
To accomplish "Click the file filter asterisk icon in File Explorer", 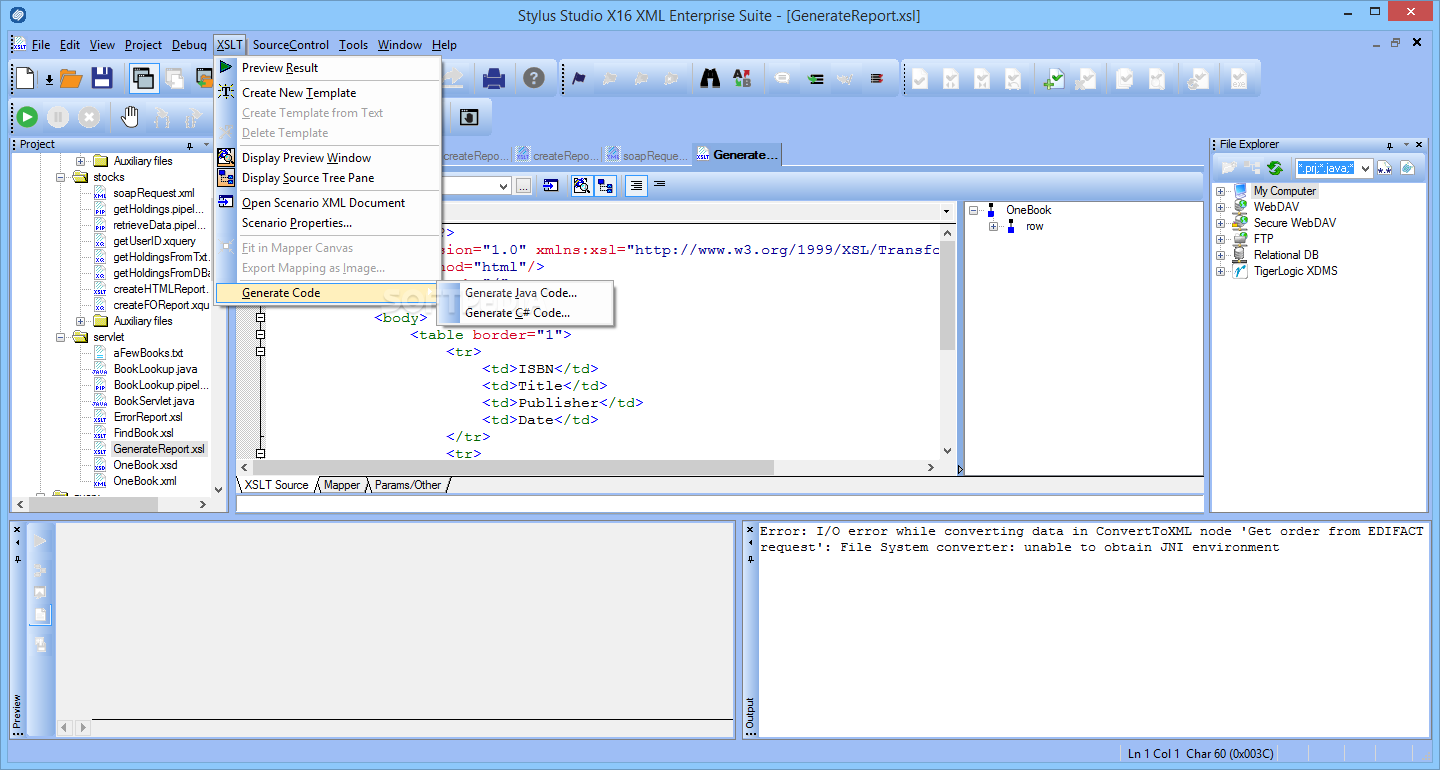I will 1385,168.
